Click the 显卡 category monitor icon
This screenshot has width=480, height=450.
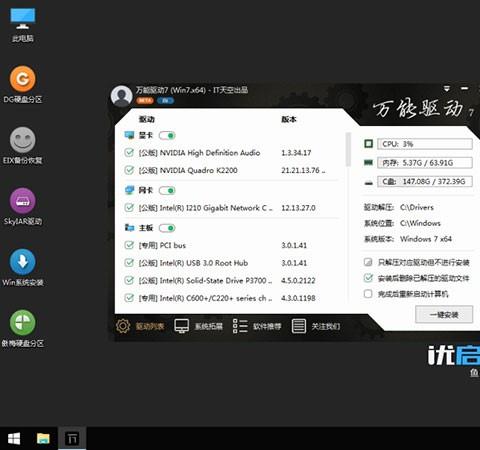pyautogui.click(x=129, y=135)
